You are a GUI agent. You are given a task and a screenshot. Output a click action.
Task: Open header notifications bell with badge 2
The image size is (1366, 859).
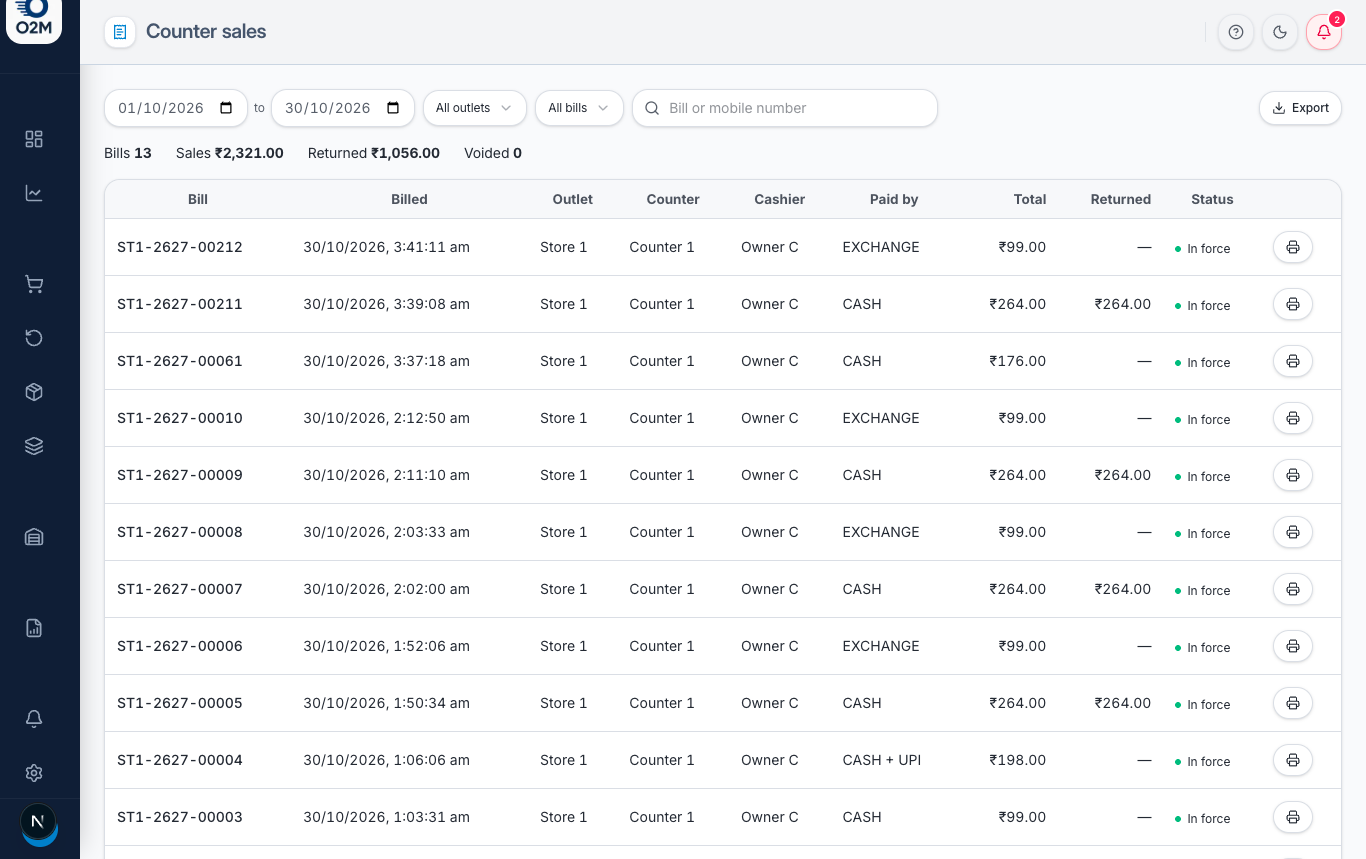(x=1324, y=32)
